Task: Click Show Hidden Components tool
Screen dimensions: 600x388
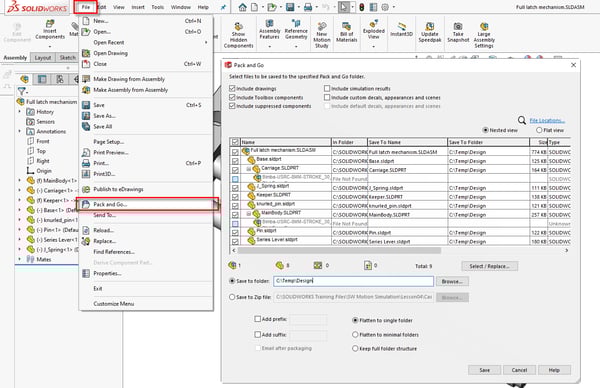Action: click(238, 34)
